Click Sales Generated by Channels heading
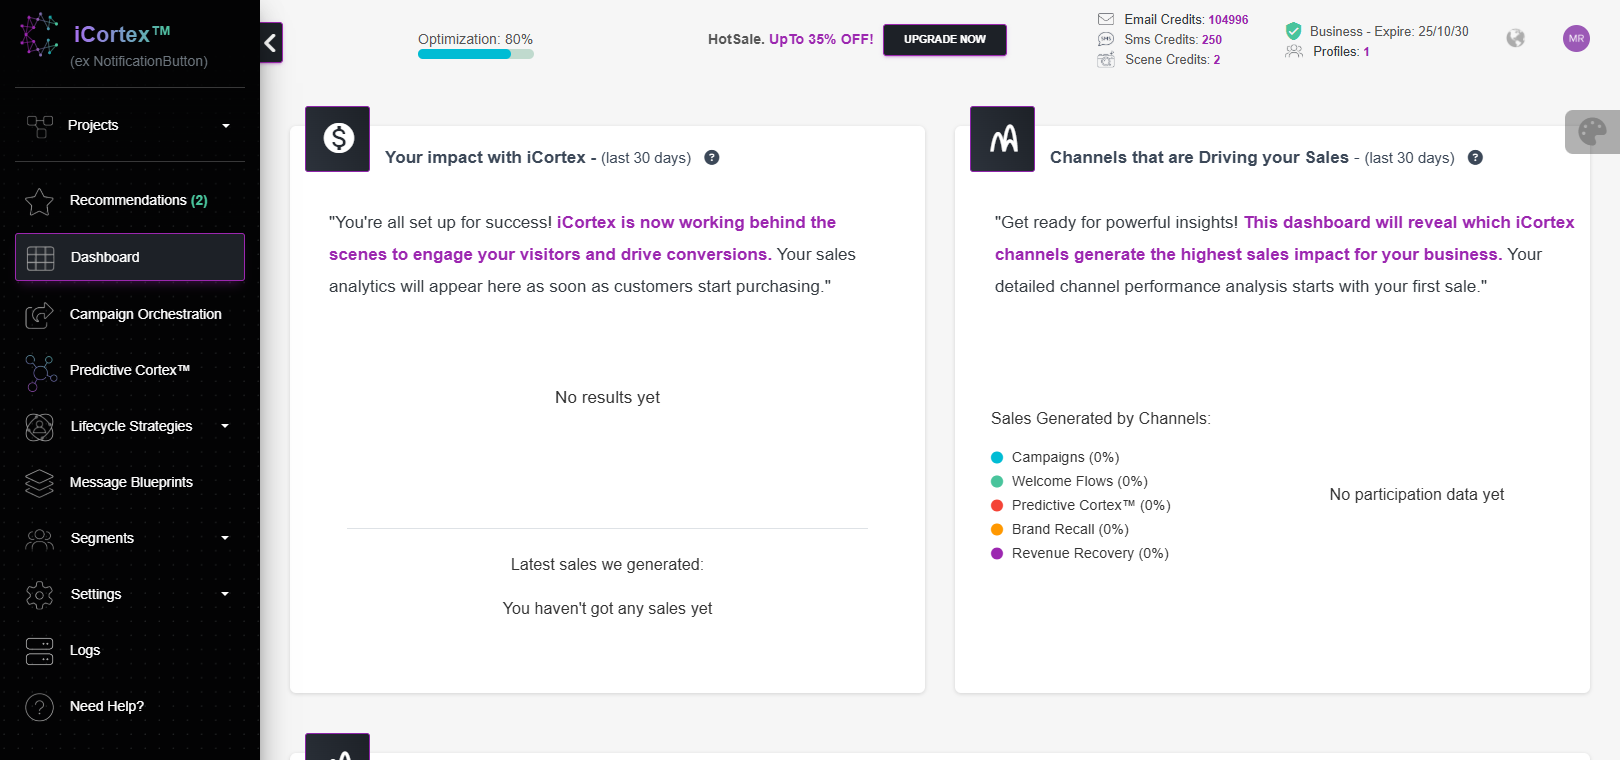 coord(1101,418)
